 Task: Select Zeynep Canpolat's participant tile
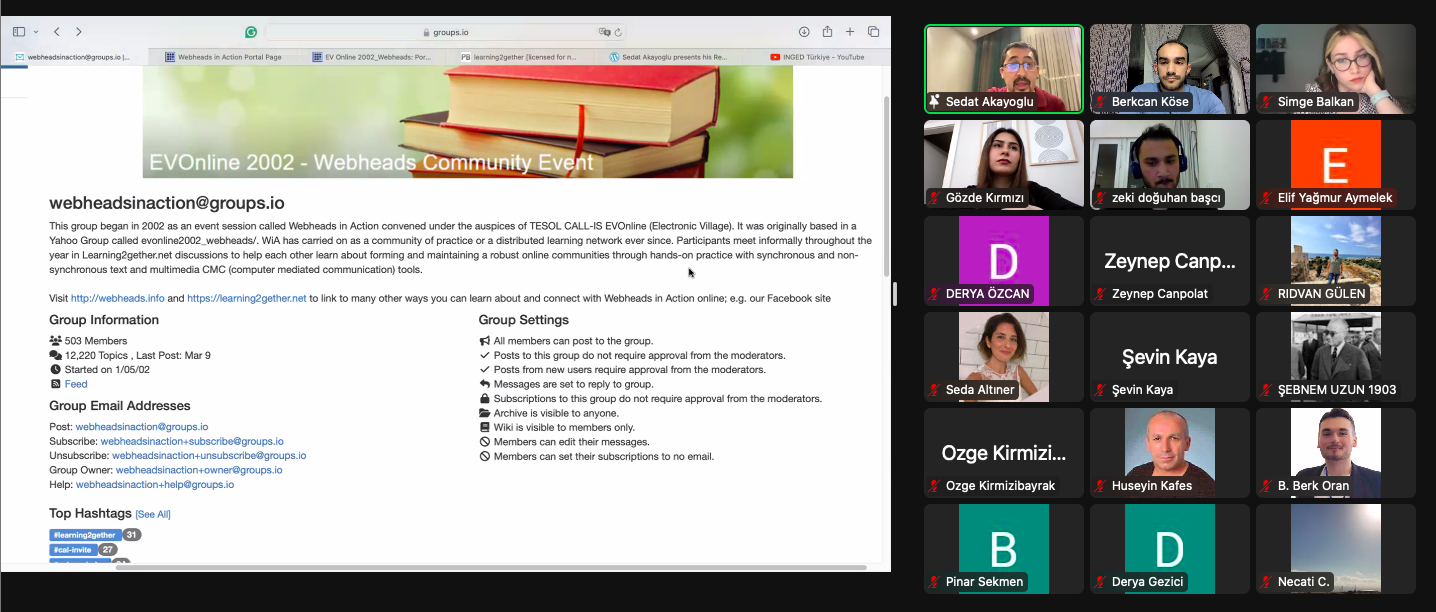(x=1170, y=261)
